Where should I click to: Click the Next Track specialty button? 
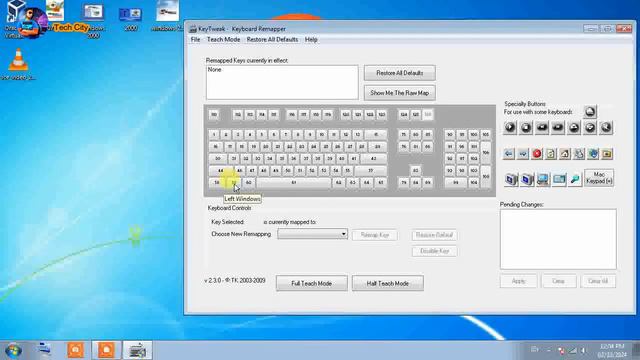click(x=558, y=128)
